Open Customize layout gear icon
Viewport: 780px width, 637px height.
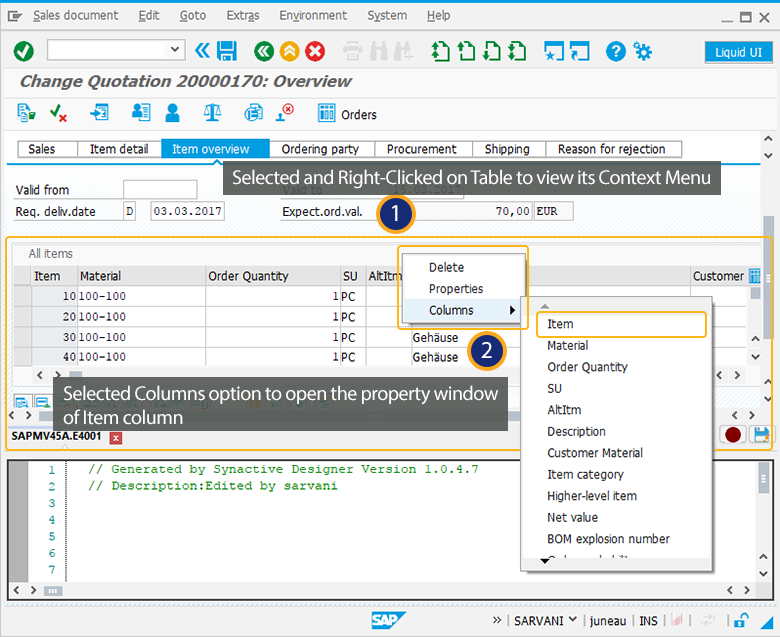coord(642,51)
